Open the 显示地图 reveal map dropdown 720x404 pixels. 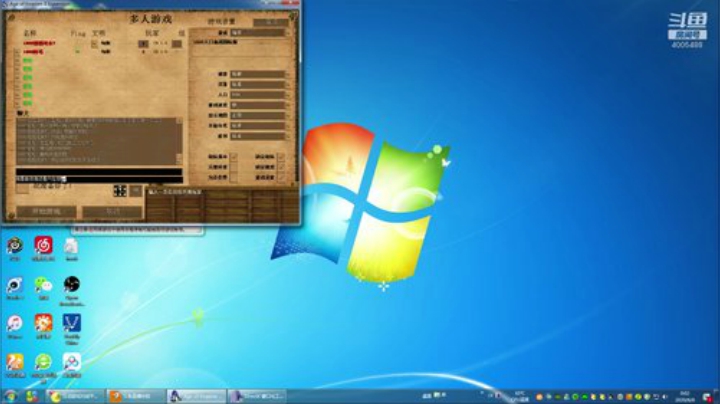260,115
